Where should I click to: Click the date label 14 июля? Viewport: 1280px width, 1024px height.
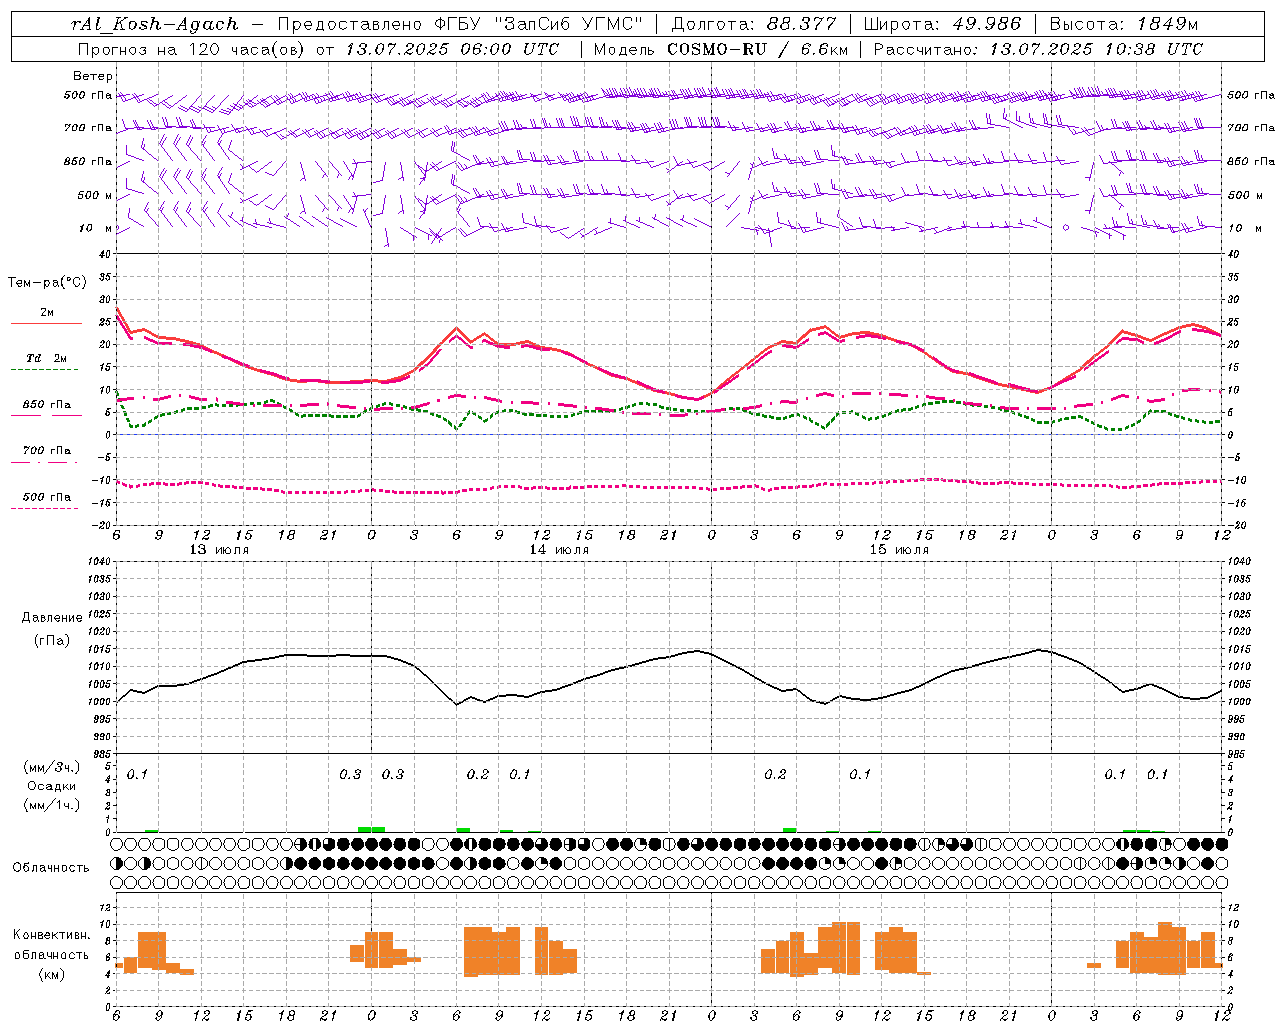click(559, 550)
